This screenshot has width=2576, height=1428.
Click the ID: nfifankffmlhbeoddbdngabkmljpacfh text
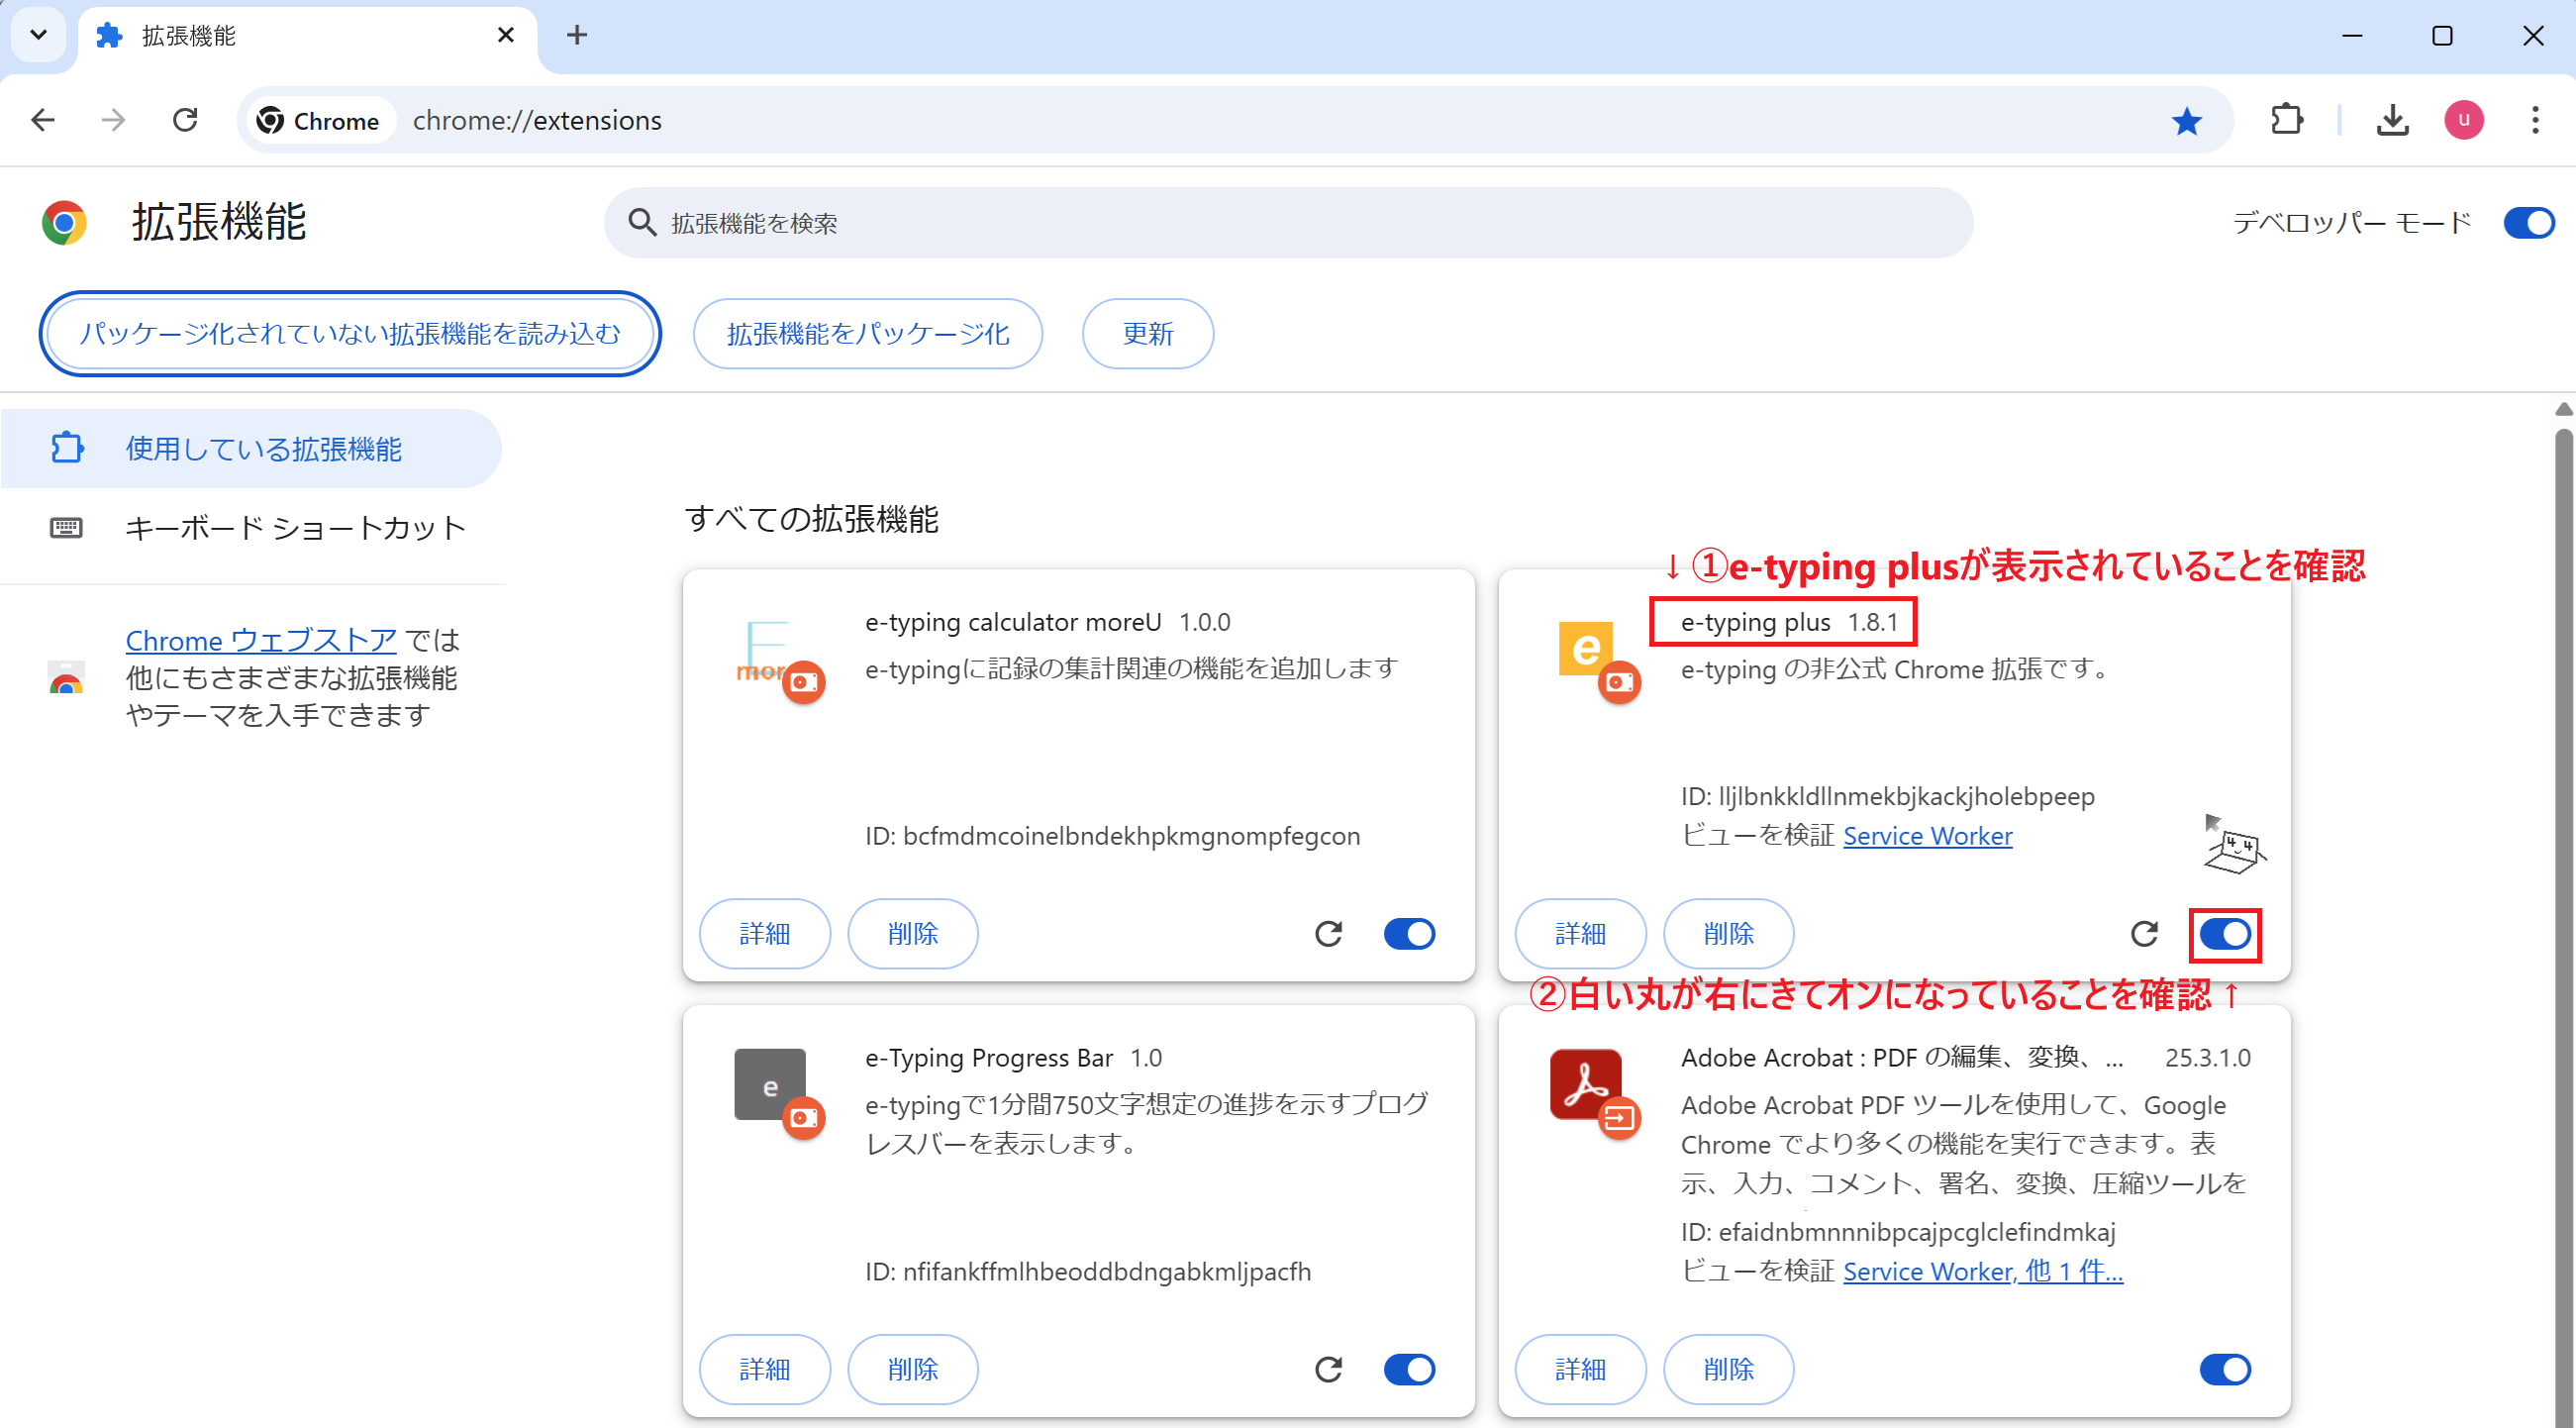[1088, 1272]
